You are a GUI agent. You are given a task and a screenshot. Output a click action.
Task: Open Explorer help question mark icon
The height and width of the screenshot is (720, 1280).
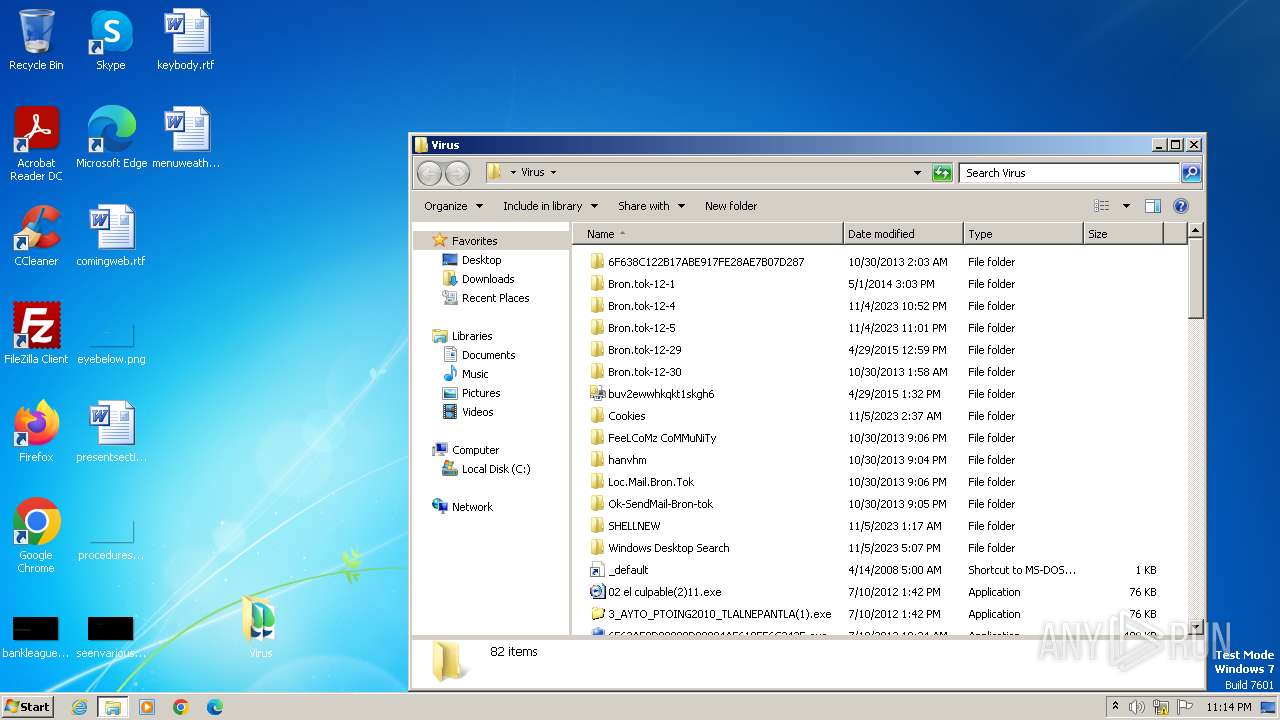click(1180, 206)
